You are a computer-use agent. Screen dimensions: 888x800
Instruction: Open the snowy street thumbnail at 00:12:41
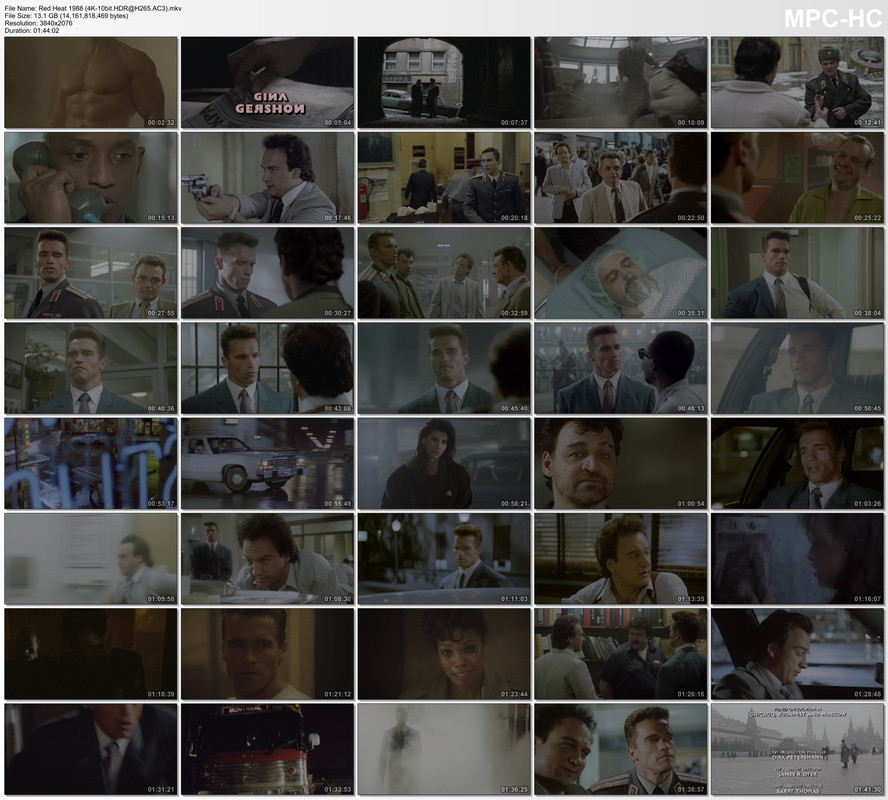point(797,83)
